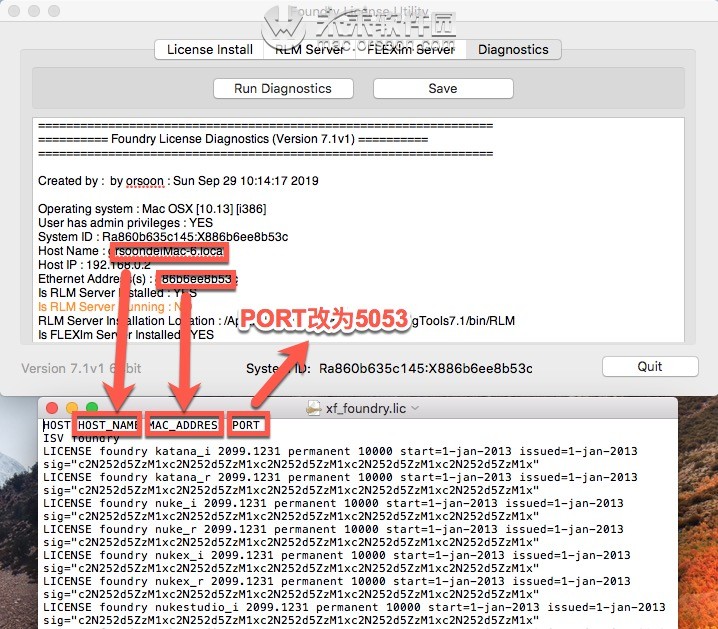The image size is (718, 629).
Task: Select the Diagnostics tab
Action: (513, 49)
